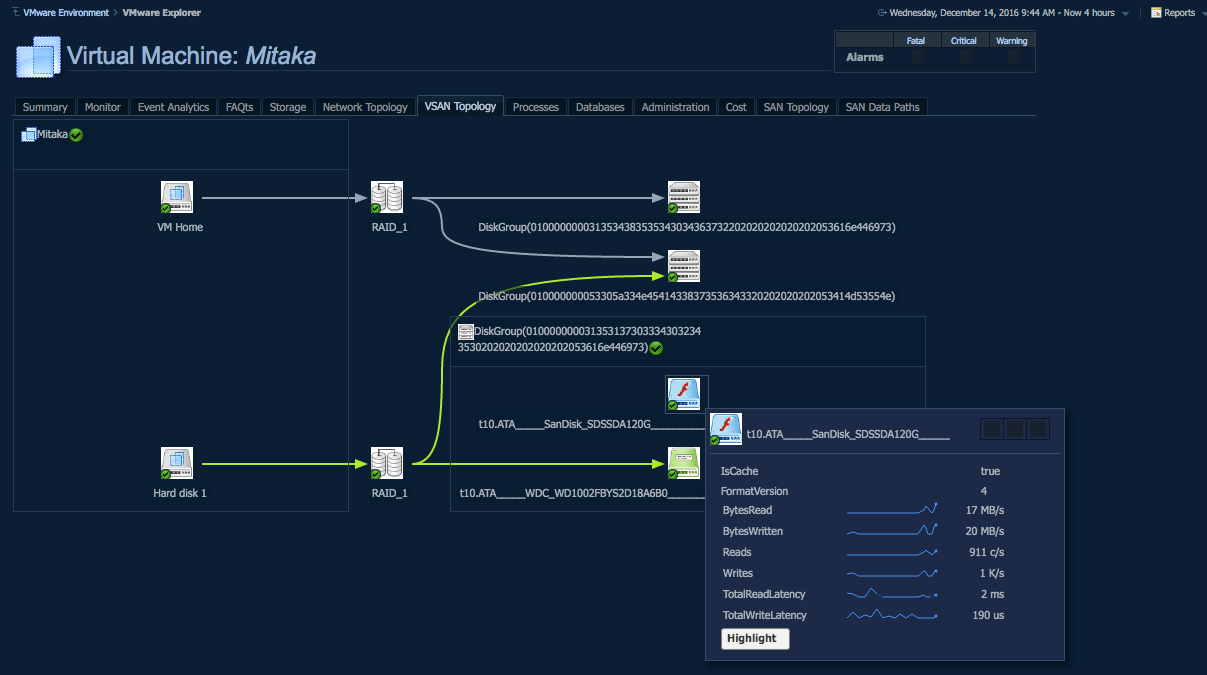Go to the Administration tab
The height and width of the screenshot is (675, 1207).
[x=676, y=107]
